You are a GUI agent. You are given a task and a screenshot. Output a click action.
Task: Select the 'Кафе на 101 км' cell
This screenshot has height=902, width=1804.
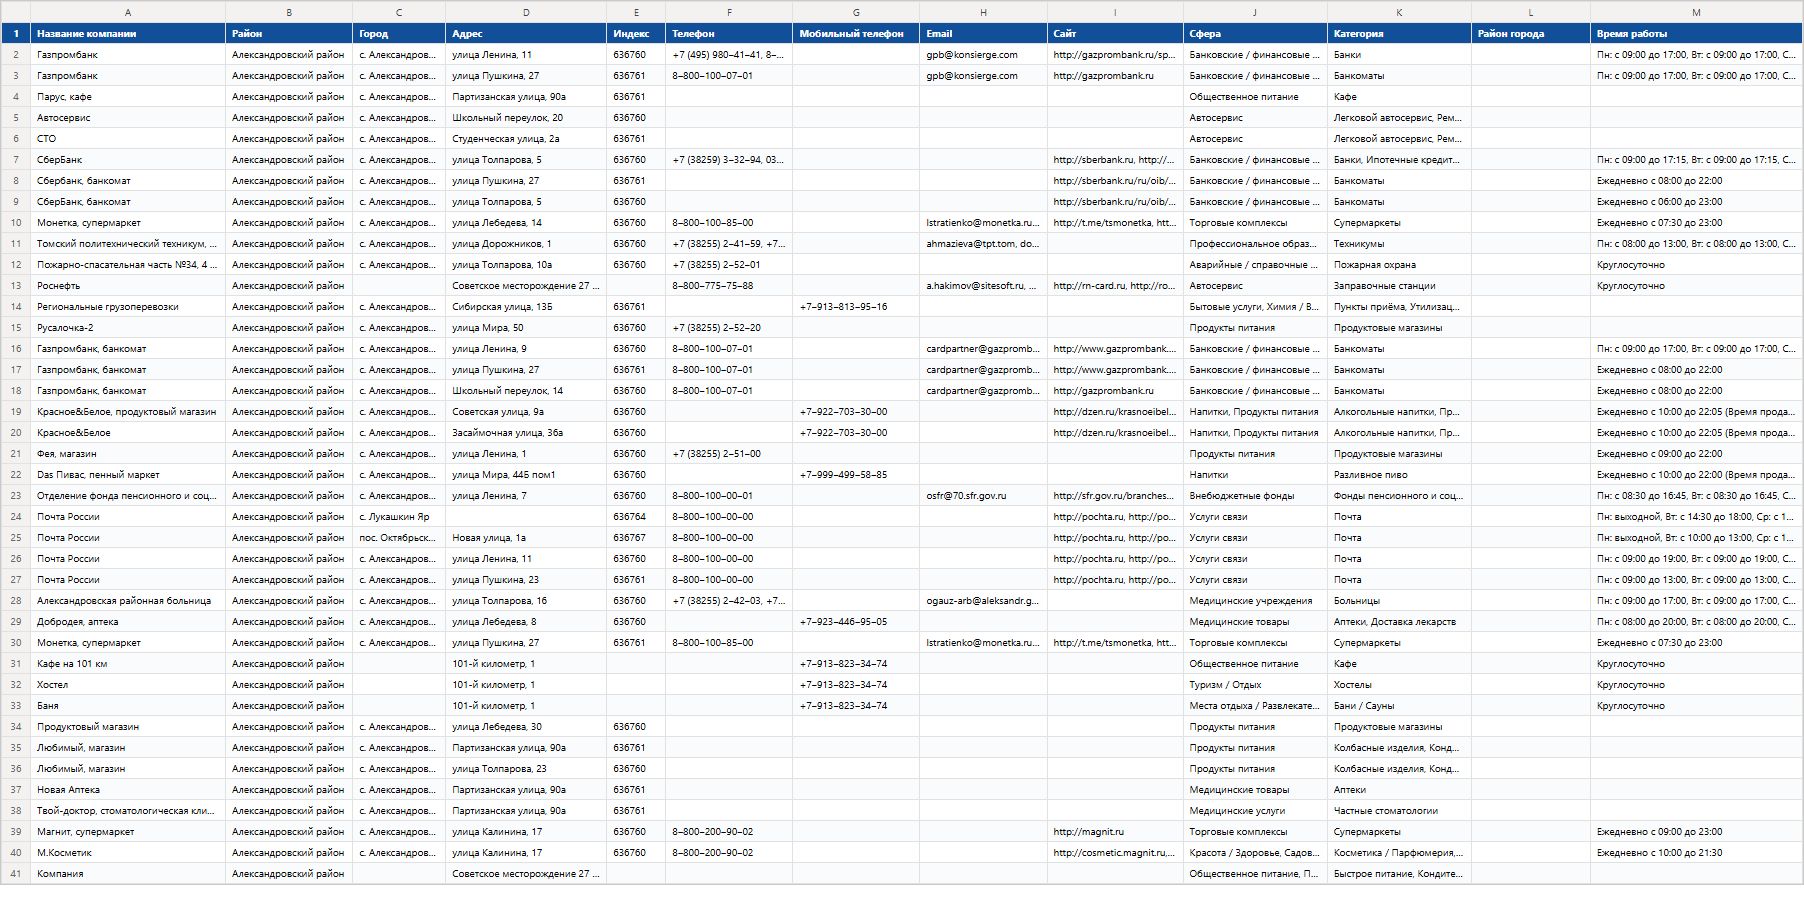128,664
